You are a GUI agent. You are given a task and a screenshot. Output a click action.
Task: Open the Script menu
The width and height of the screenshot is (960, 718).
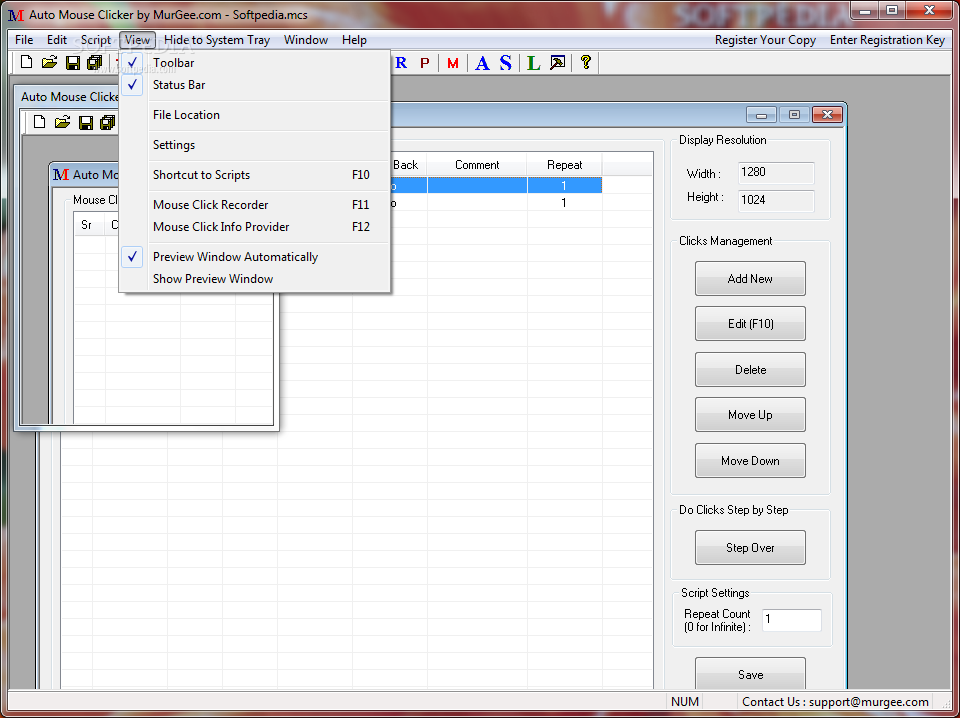pyautogui.click(x=96, y=40)
